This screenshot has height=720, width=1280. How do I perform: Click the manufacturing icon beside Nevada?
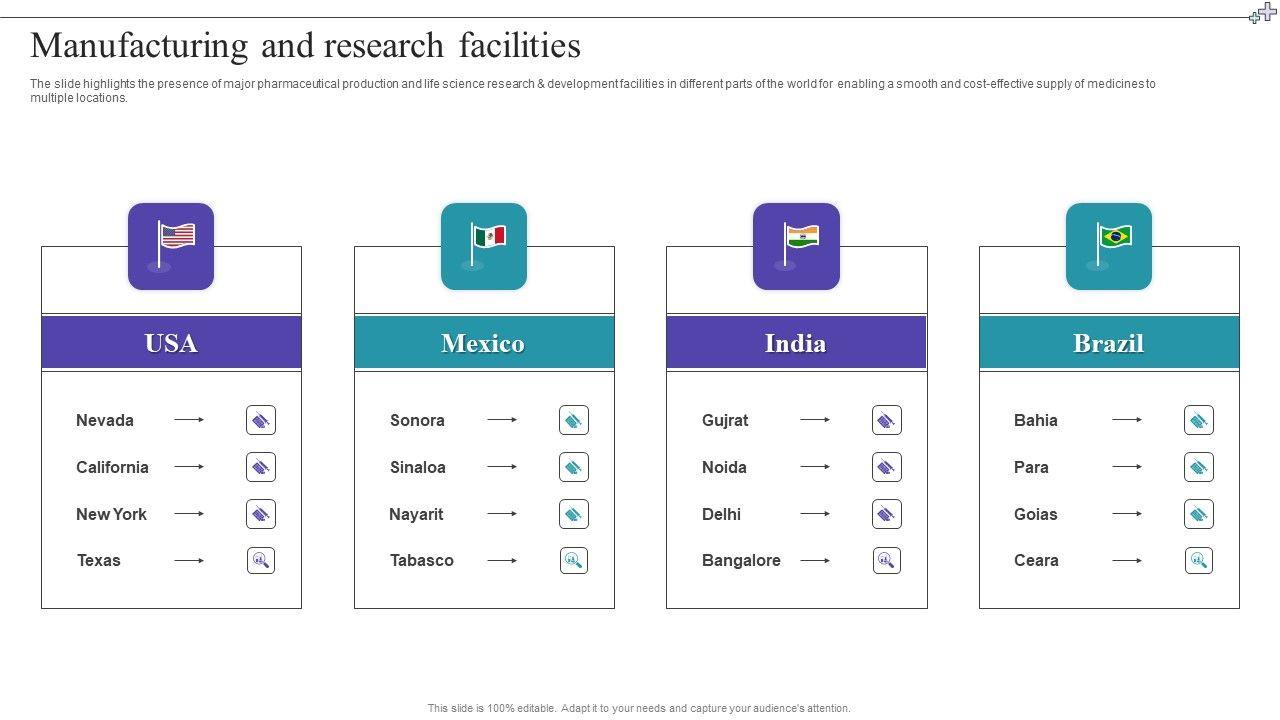[261, 420]
